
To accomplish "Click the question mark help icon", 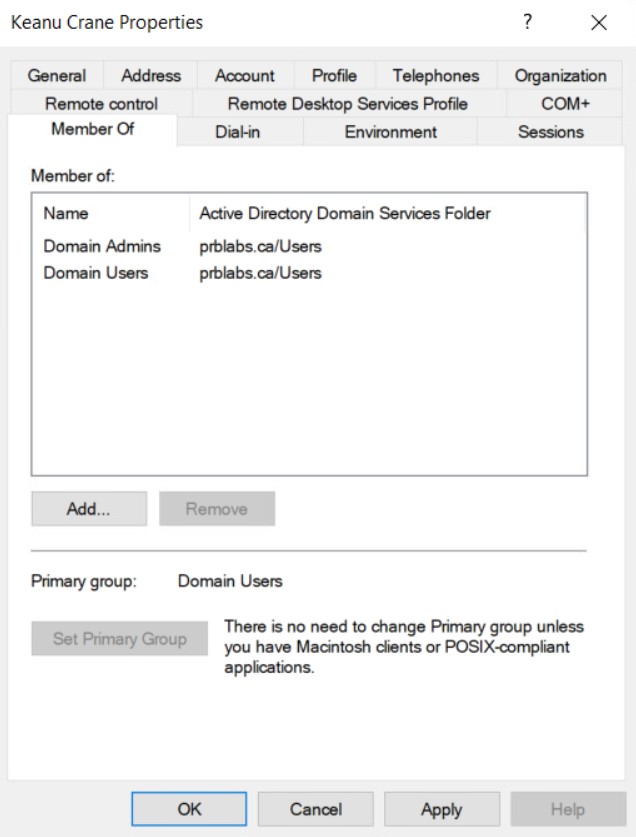I will 527,23.
